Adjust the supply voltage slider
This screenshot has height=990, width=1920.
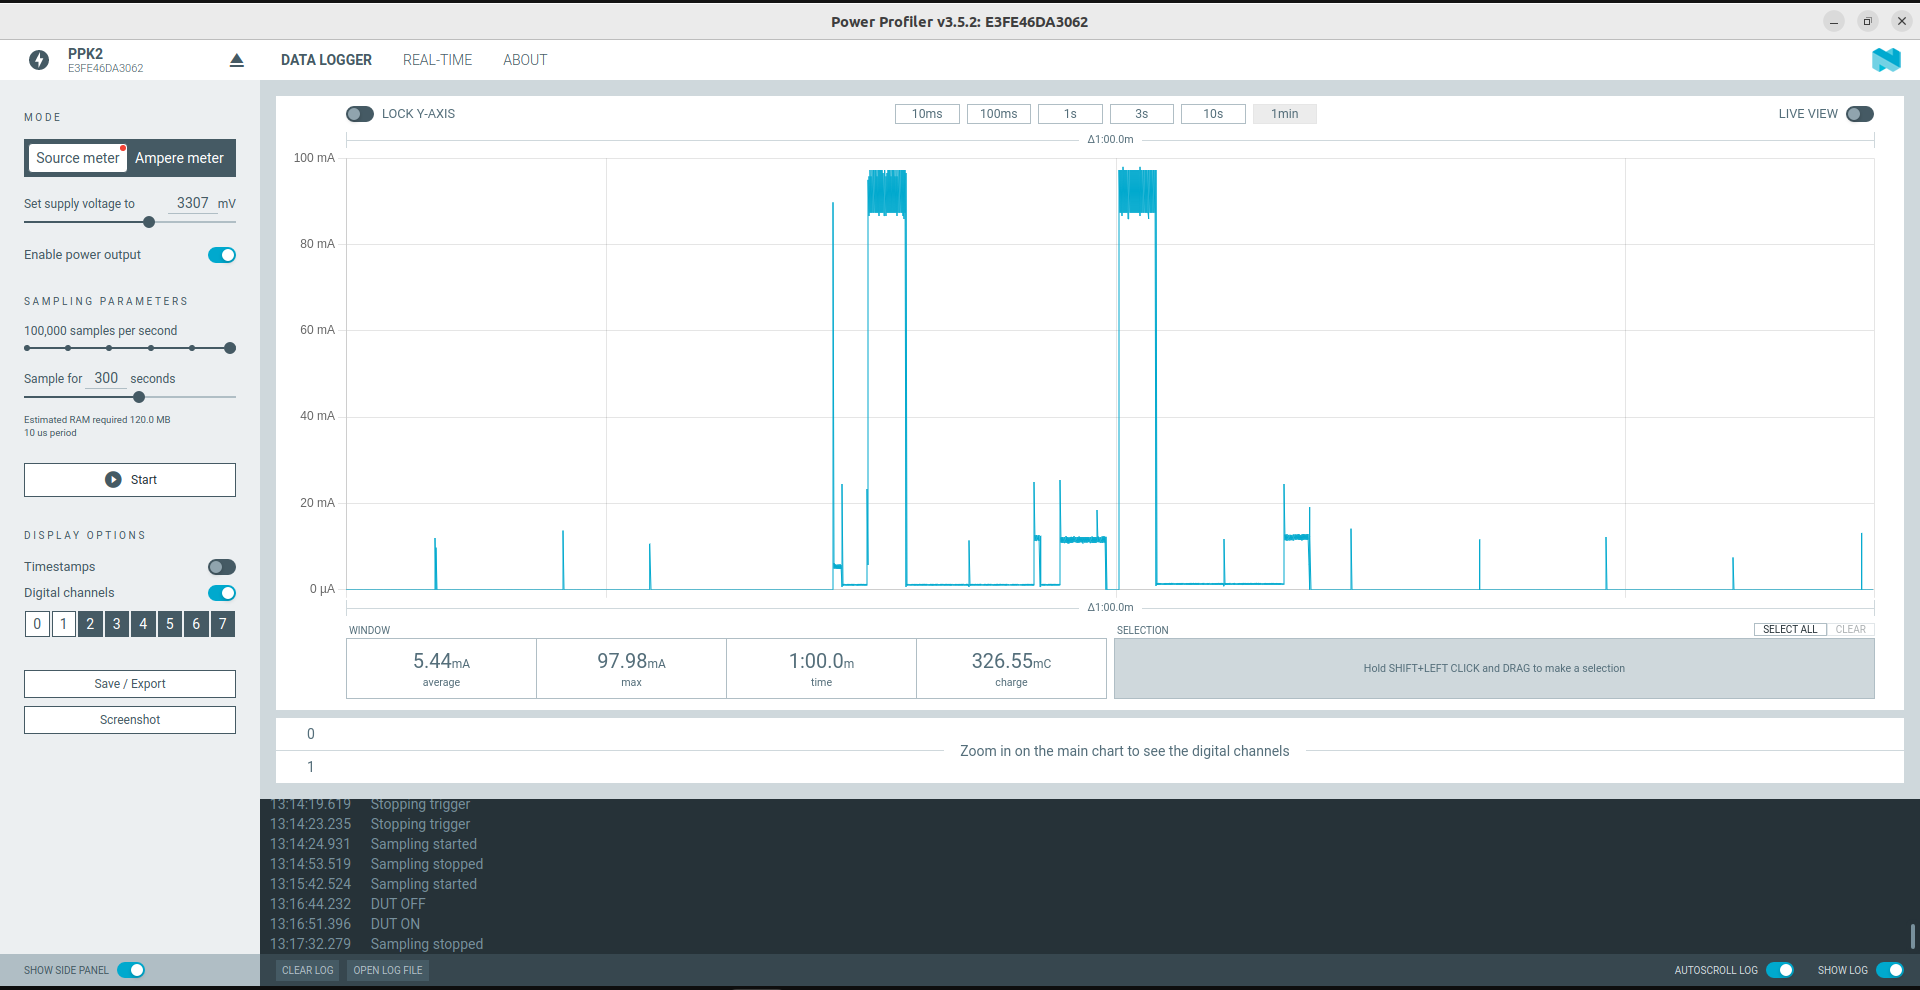click(148, 222)
